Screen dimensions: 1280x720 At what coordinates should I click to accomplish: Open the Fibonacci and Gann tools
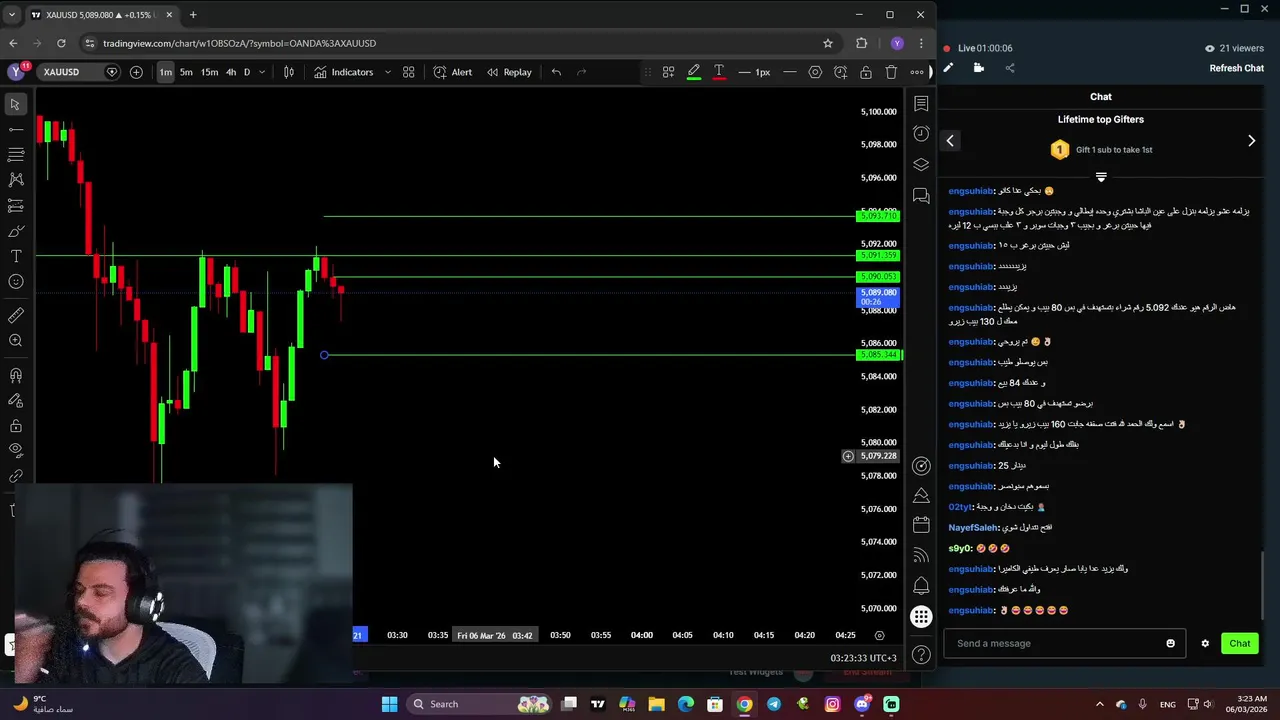[15, 154]
